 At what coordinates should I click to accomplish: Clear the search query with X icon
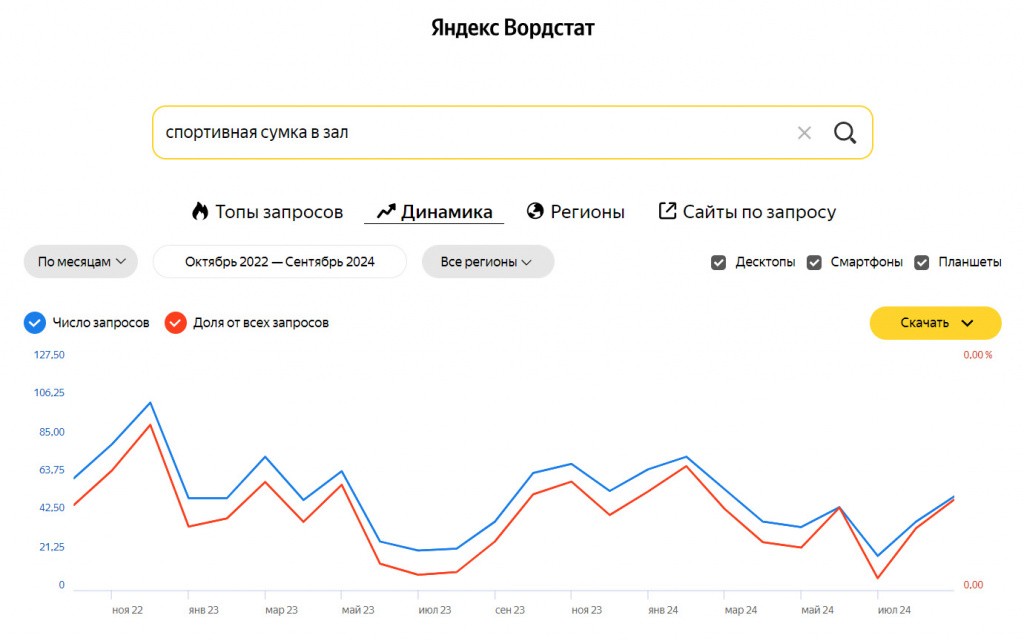804,133
